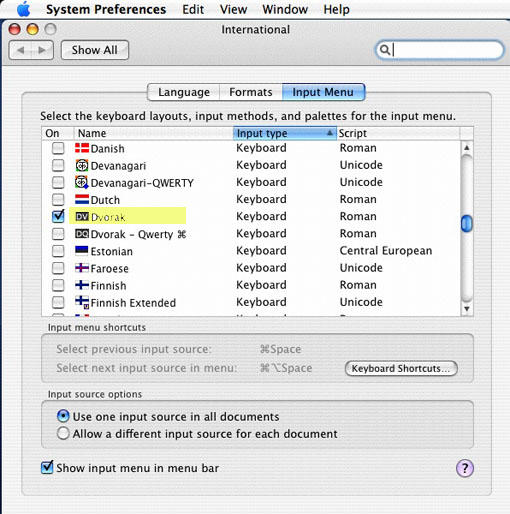Click the Dvorak - Qwerty DQ icon

82,234
